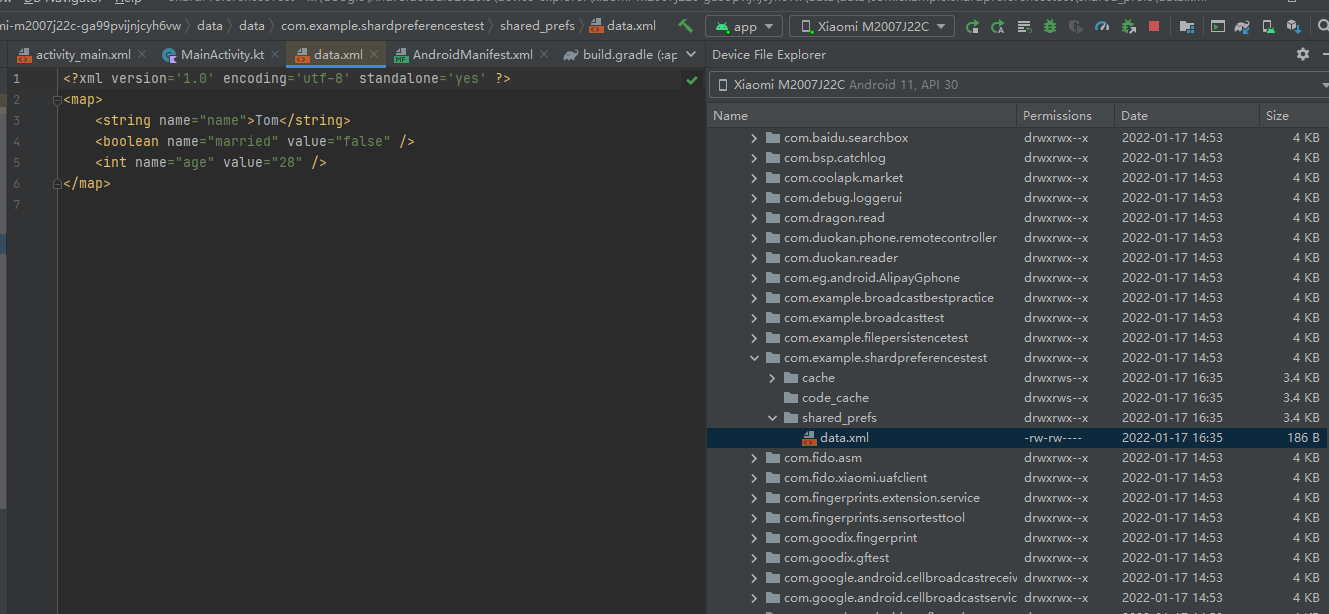
Task: Open the Xiaomi M2007J22C toolbar device dropdown
Action: (x=871, y=27)
